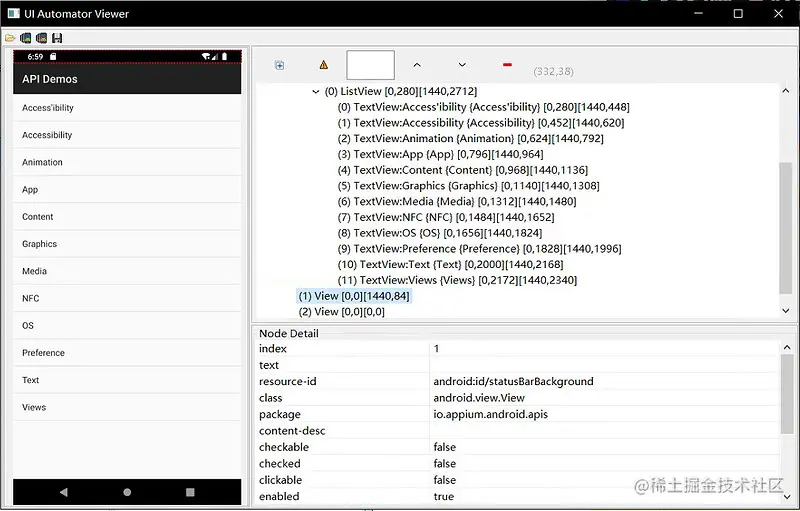This screenshot has width=800, height=511.
Task: Click Content in the phone screenshot
Action: click(x=127, y=217)
